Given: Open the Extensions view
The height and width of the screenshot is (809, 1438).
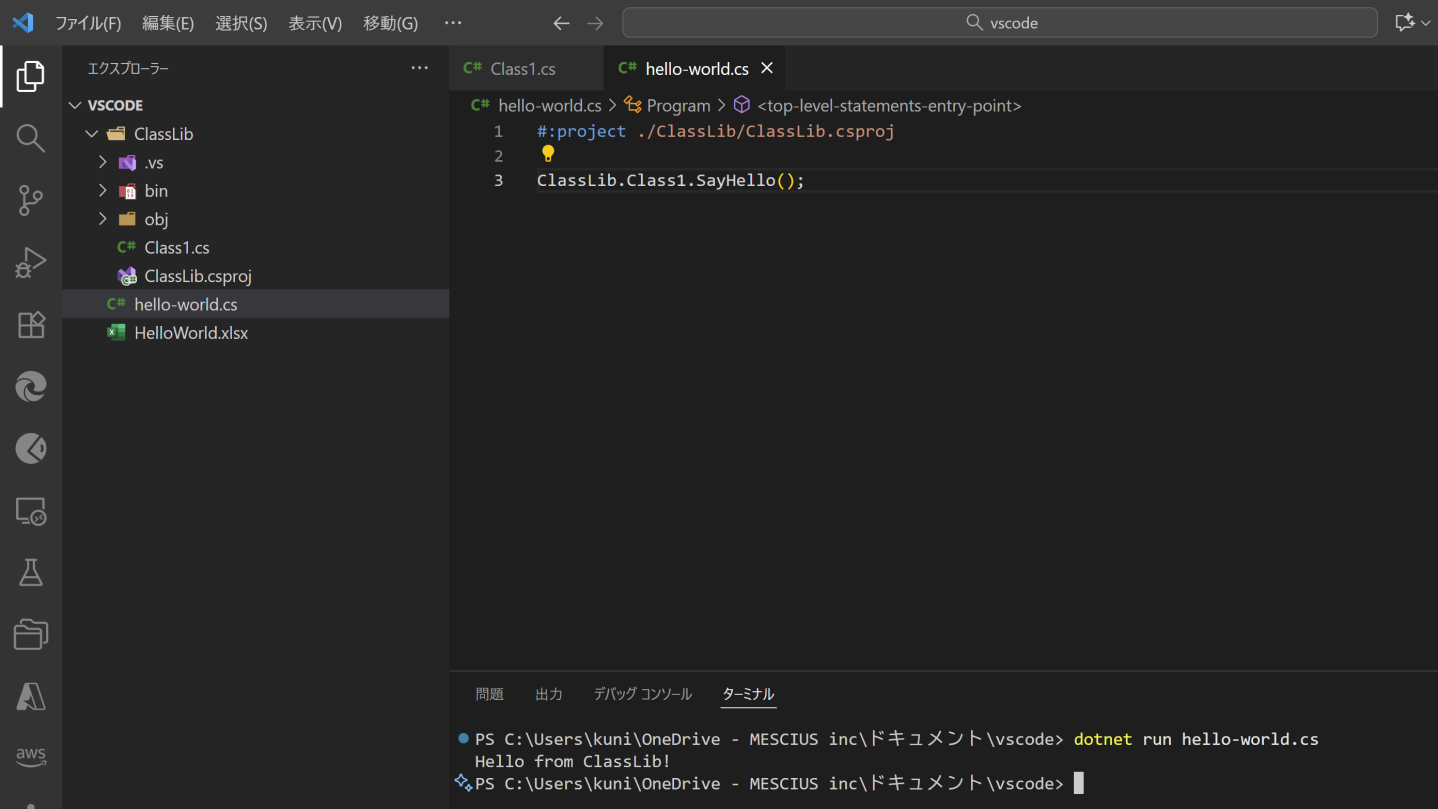Looking at the screenshot, I should click(x=31, y=325).
